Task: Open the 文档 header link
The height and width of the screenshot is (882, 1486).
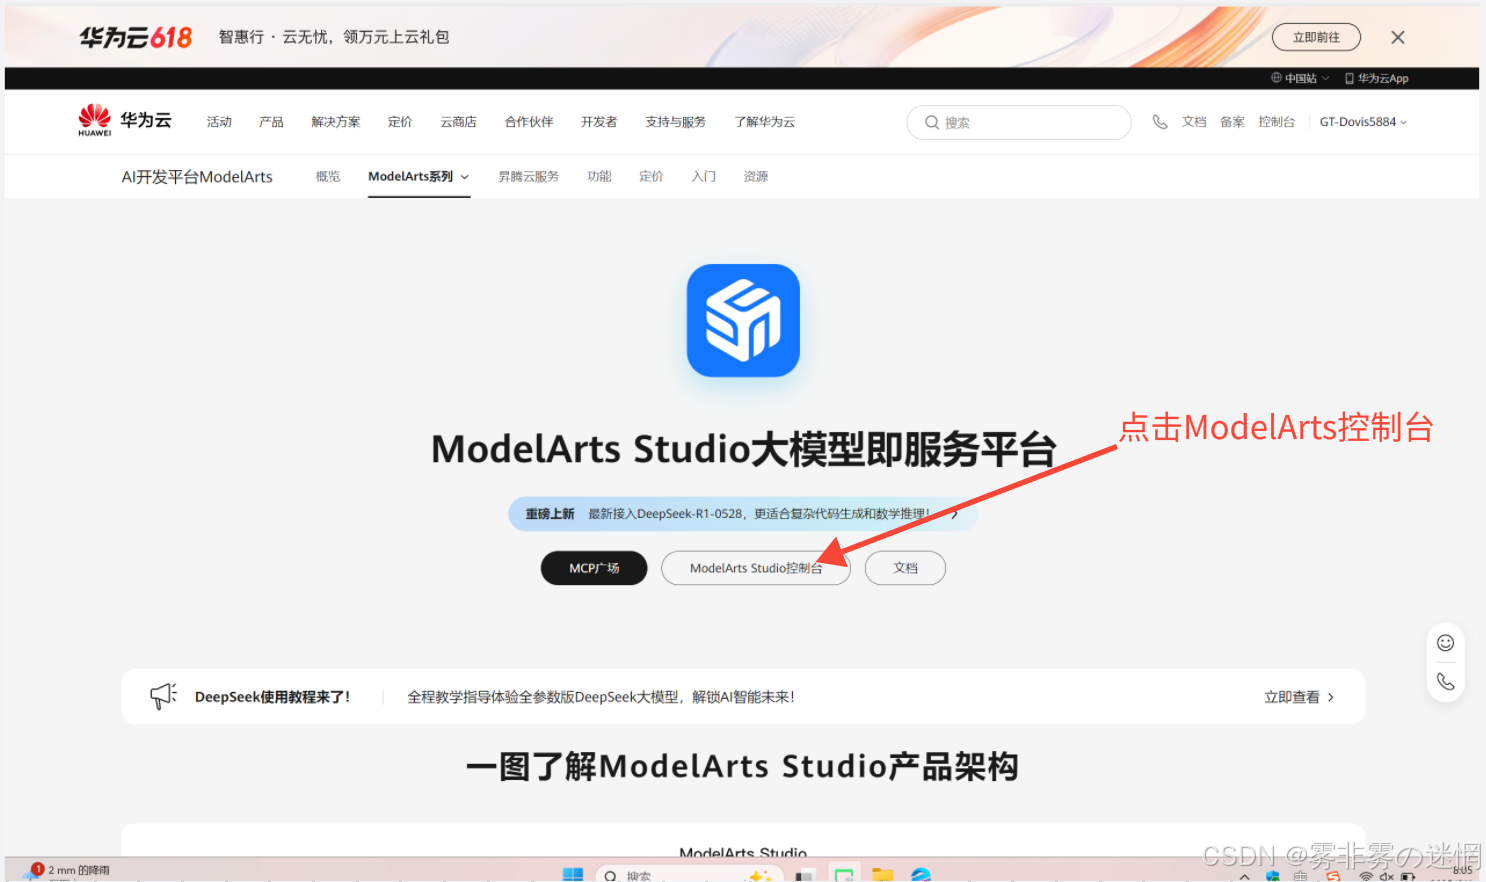Action: pos(1194,122)
